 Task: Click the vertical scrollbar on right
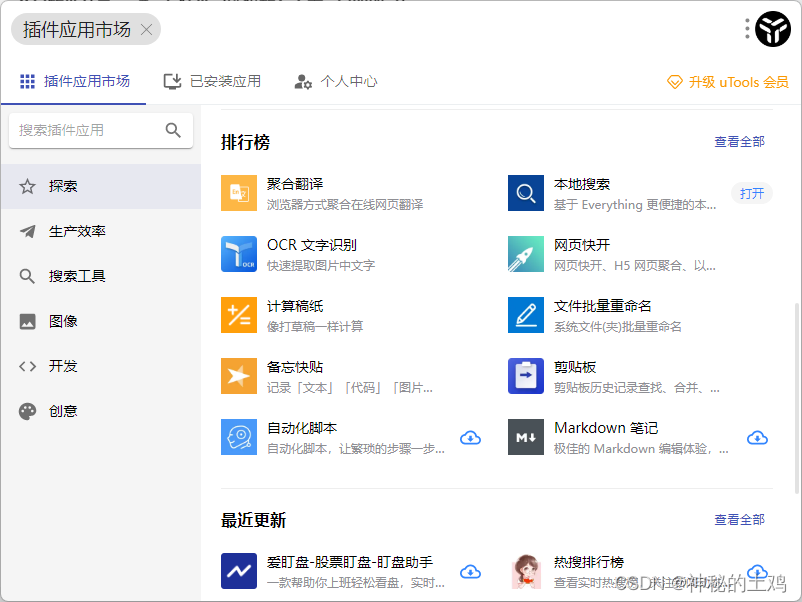pyautogui.click(x=796, y=398)
